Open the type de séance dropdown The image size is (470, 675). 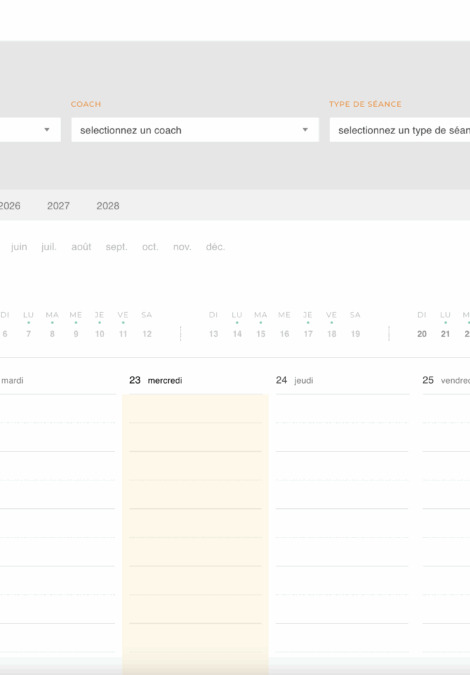[400, 130]
